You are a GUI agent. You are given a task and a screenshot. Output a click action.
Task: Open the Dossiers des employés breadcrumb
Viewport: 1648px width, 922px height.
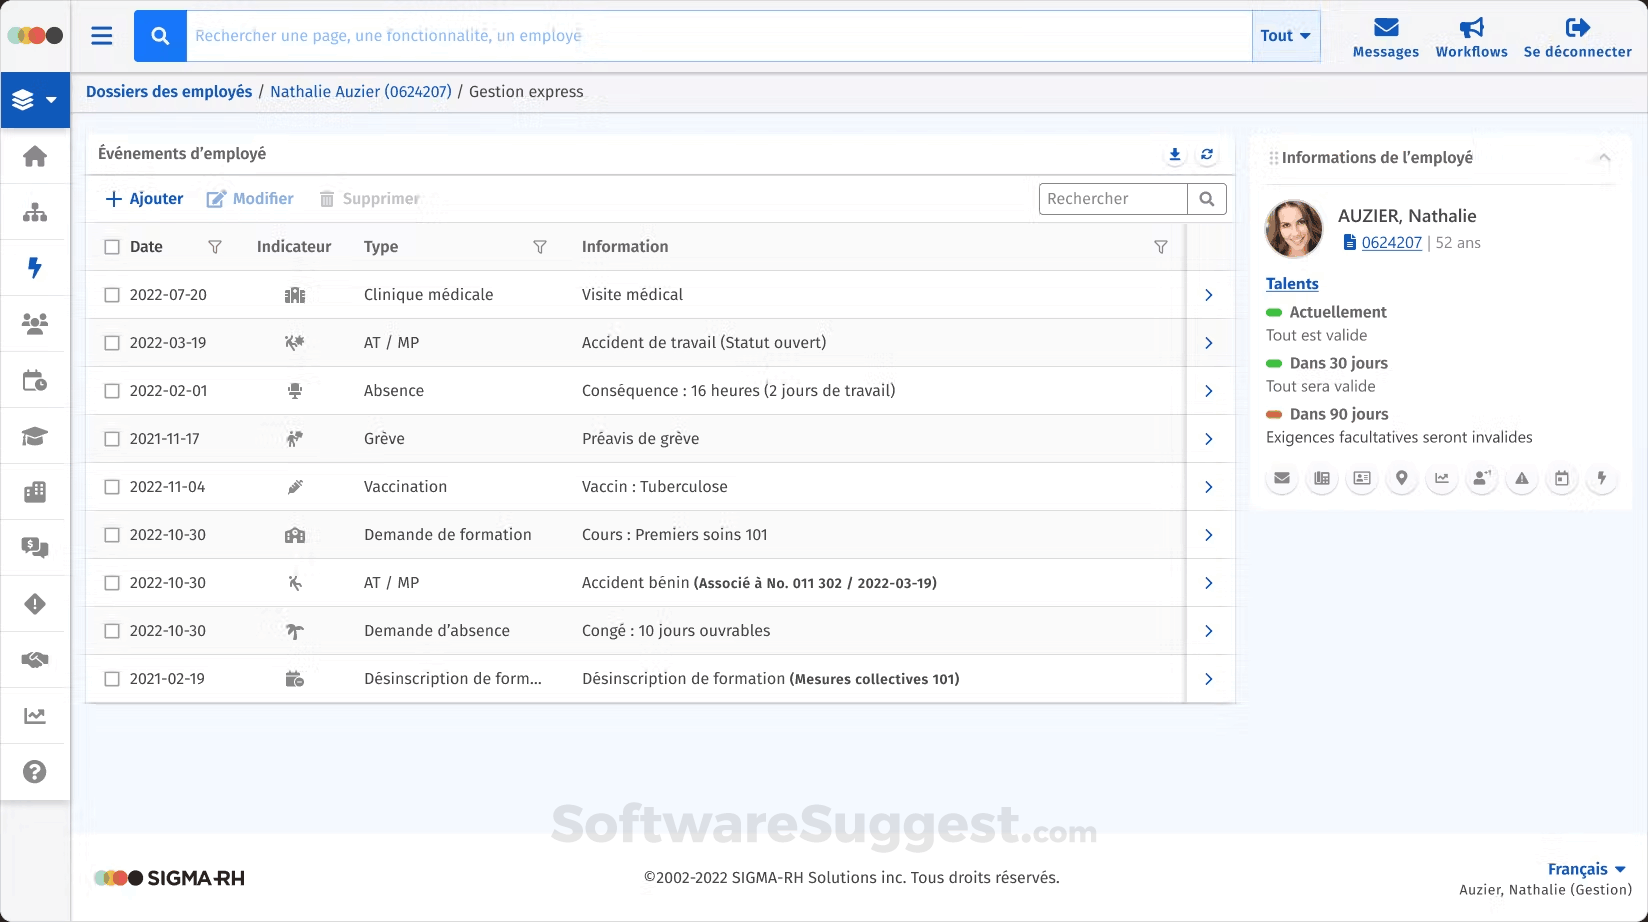click(168, 91)
